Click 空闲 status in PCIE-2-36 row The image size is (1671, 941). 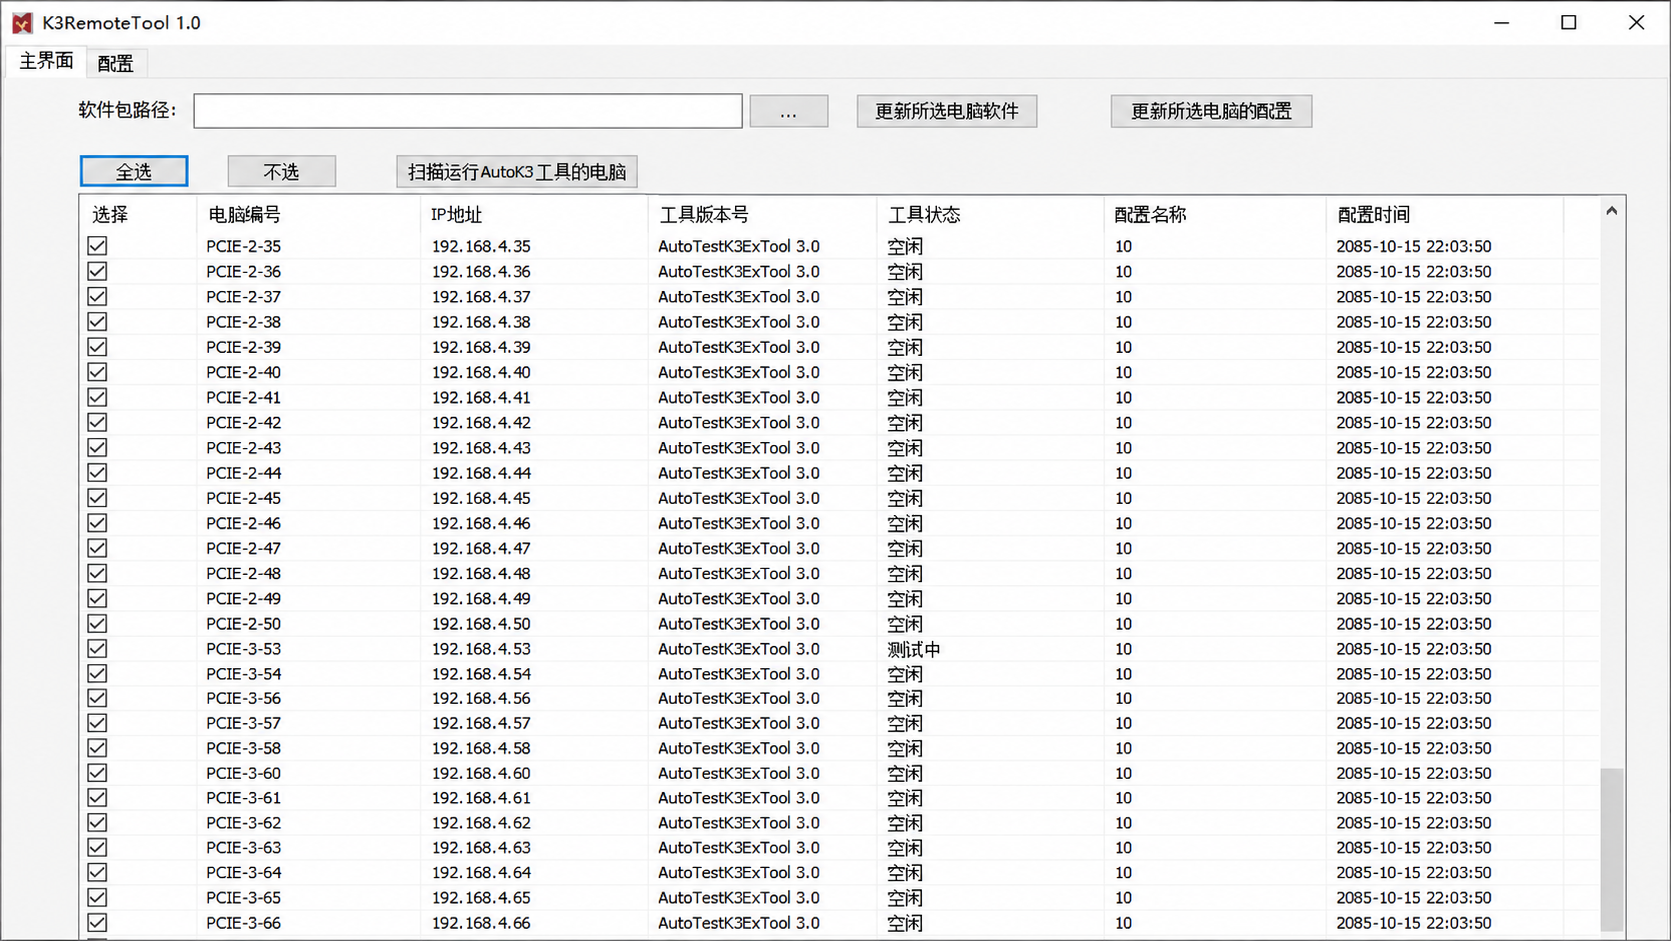905,272
